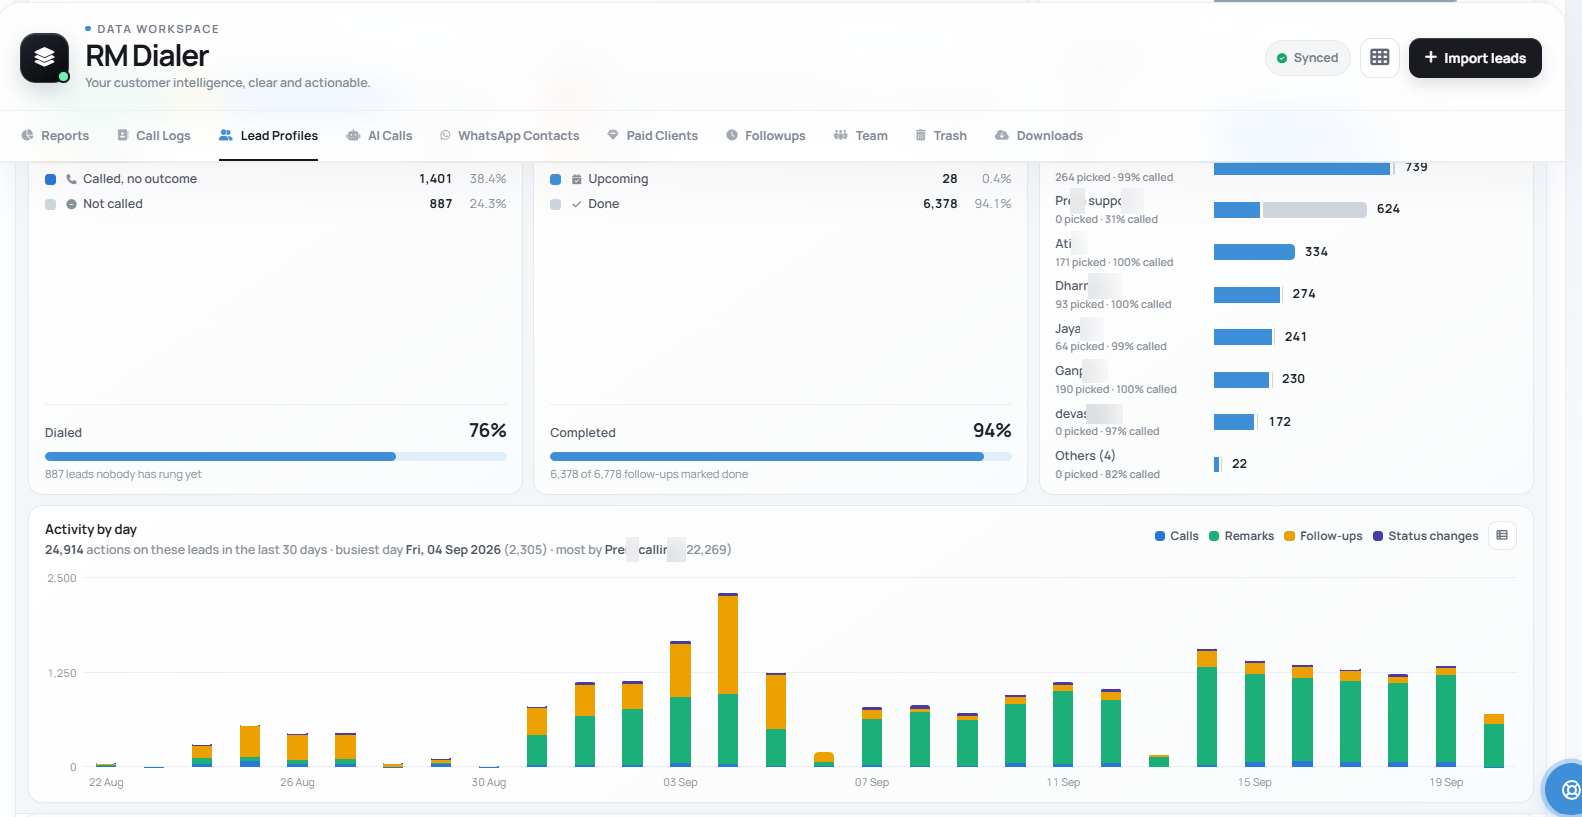This screenshot has height=817, width=1582.
Task: Go to the WhatsApp Contacts tab
Action: pyautogui.click(x=509, y=136)
